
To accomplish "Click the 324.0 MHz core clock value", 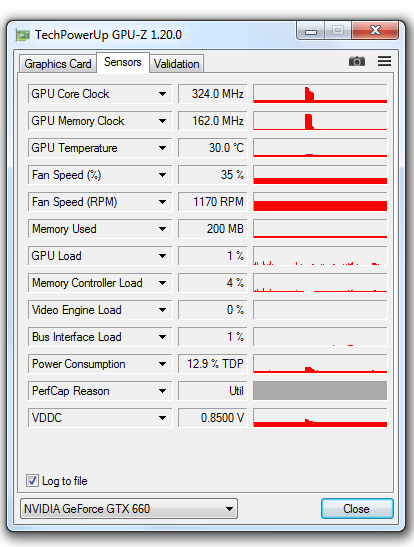I will tap(213, 94).
